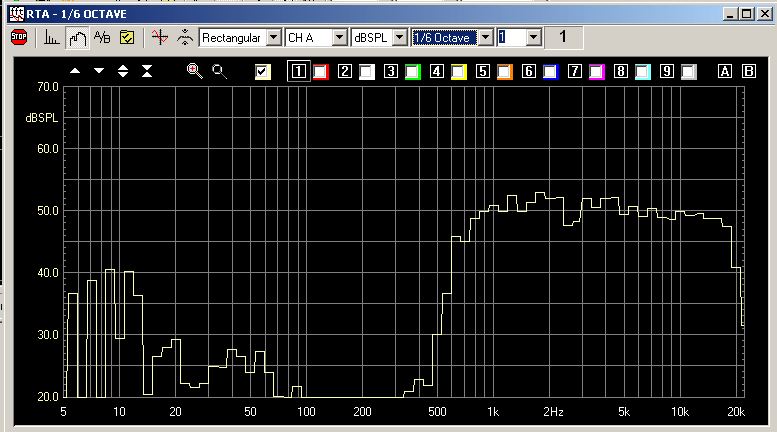Click the A overlay button
This screenshot has height=432, width=777.
[724, 71]
